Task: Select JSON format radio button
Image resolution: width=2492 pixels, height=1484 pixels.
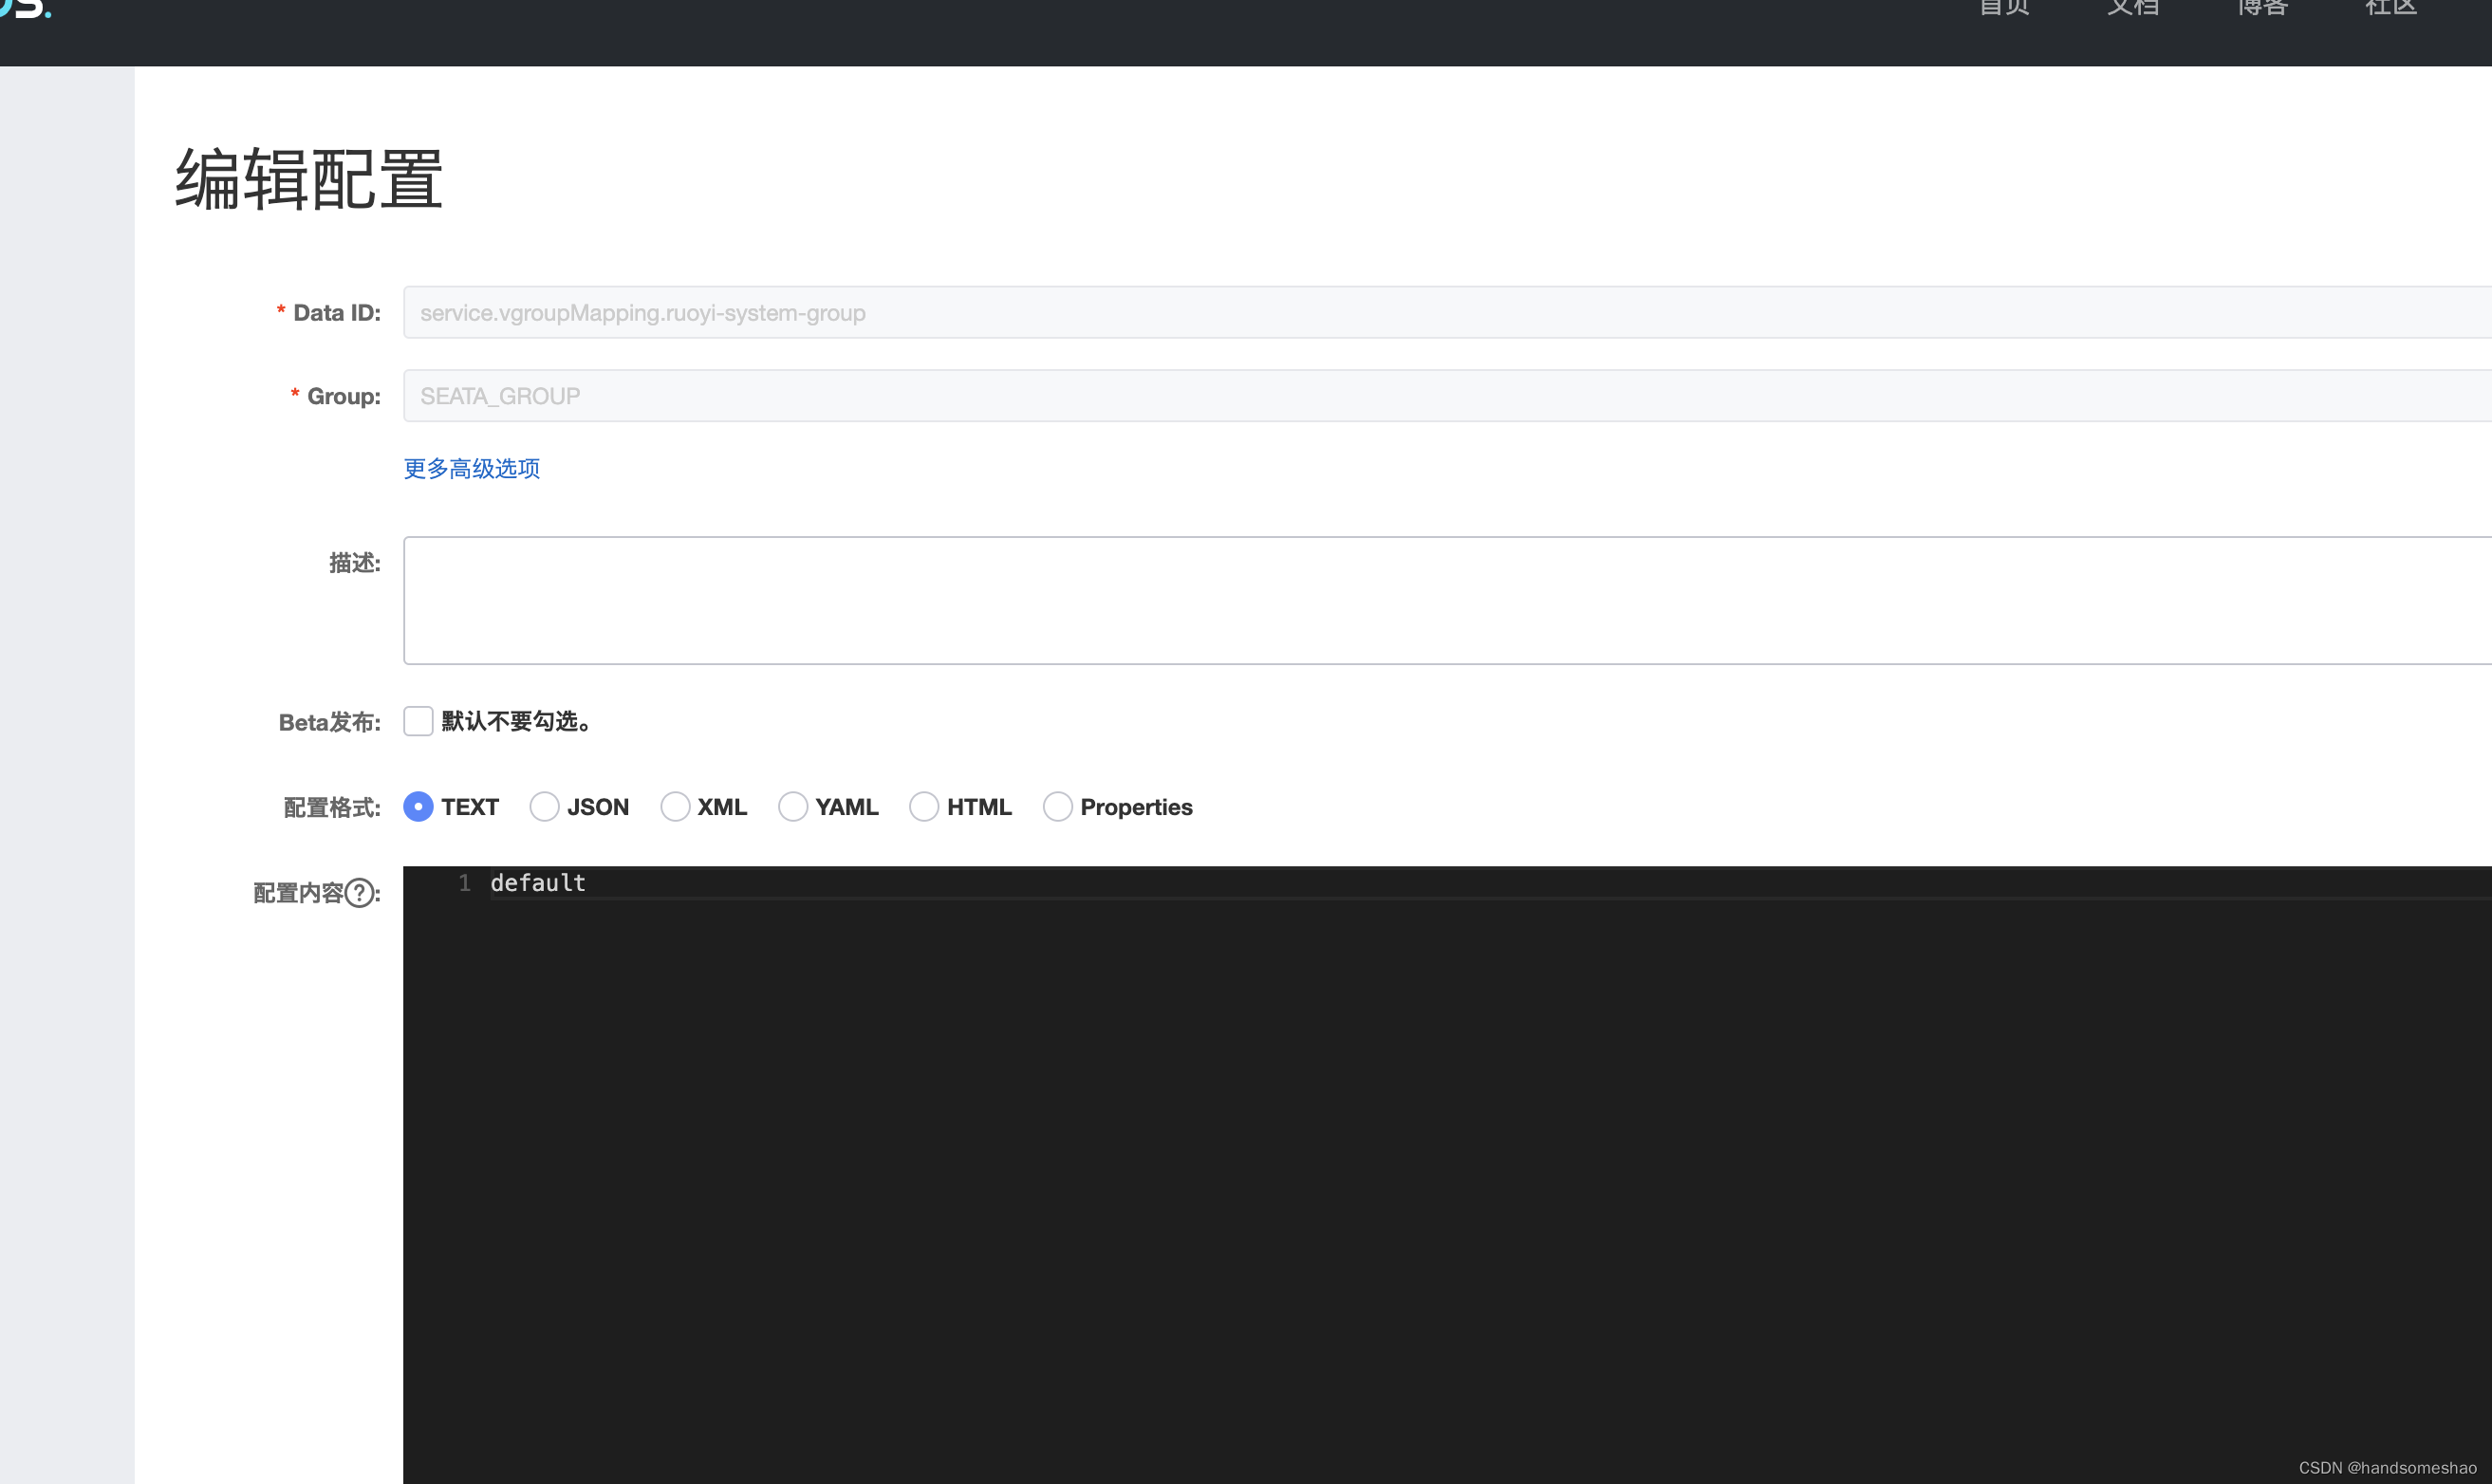Action: [x=544, y=806]
